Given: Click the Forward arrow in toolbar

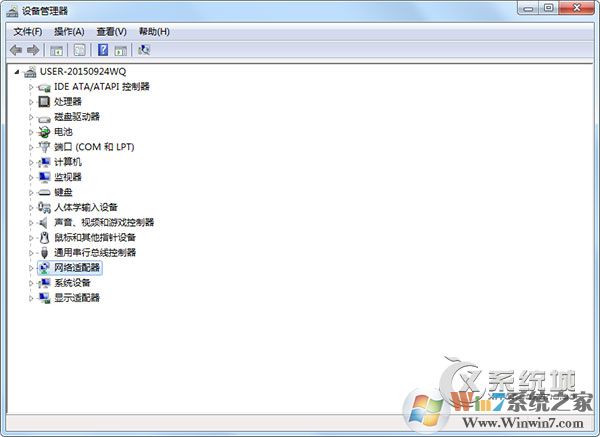Looking at the screenshot, I should [33, 50].
